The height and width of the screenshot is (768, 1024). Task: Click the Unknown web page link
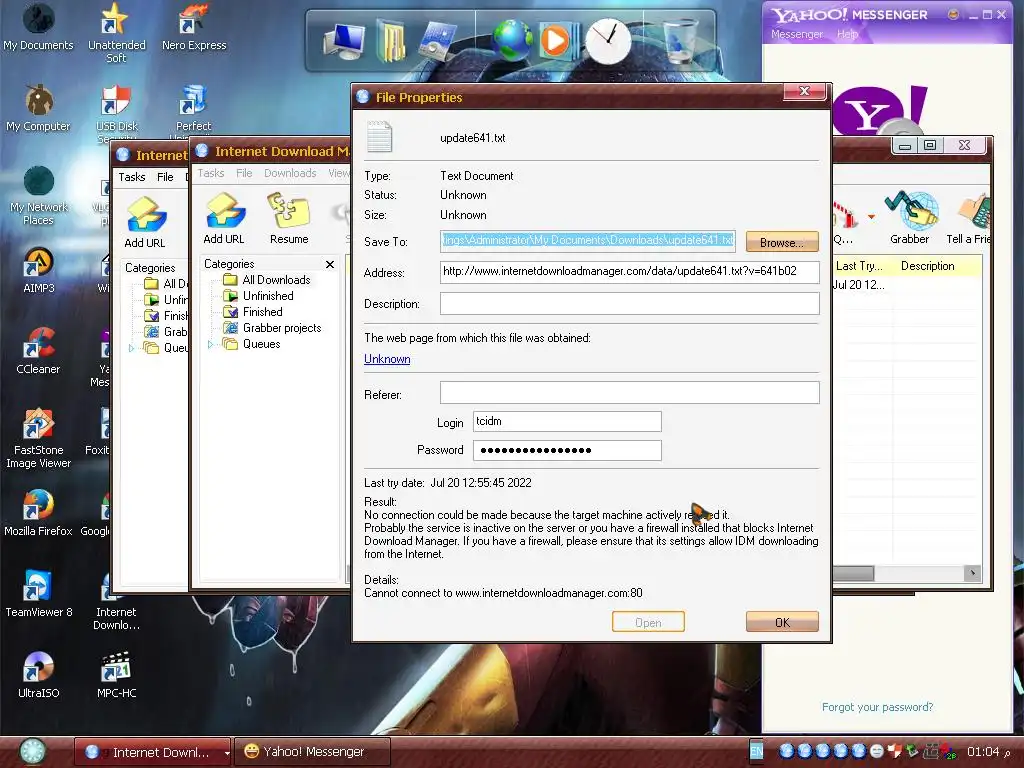pos(387,359)
